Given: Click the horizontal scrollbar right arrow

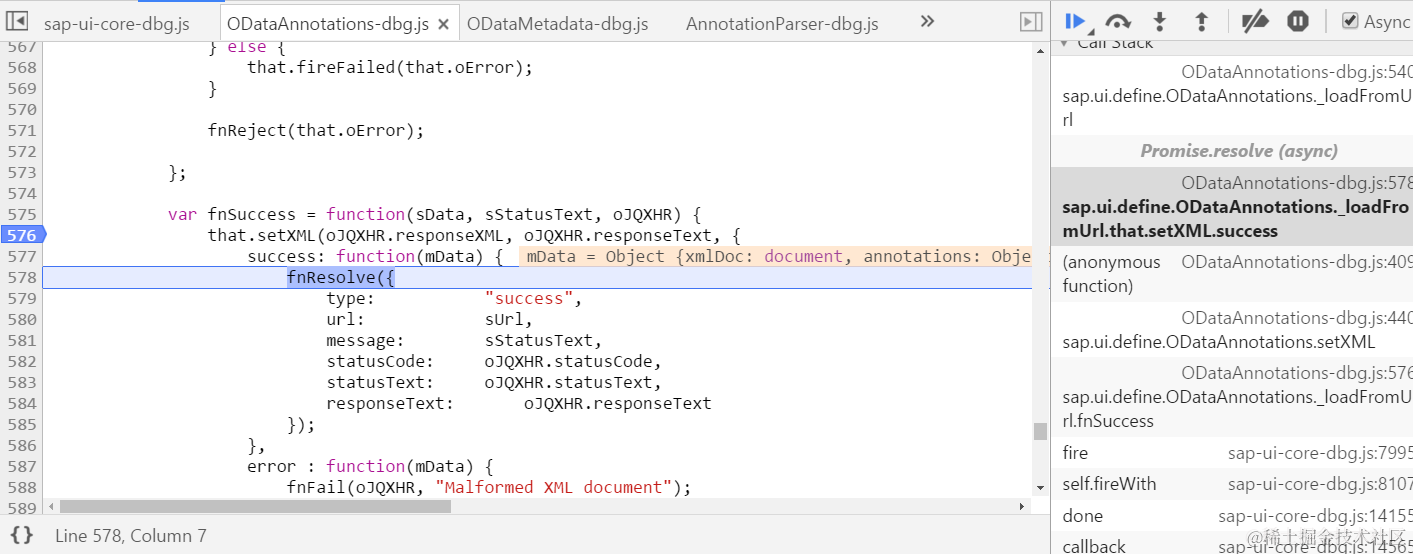Looking at the screenshot, I should pyautogui.click(x=1022, y=506).
